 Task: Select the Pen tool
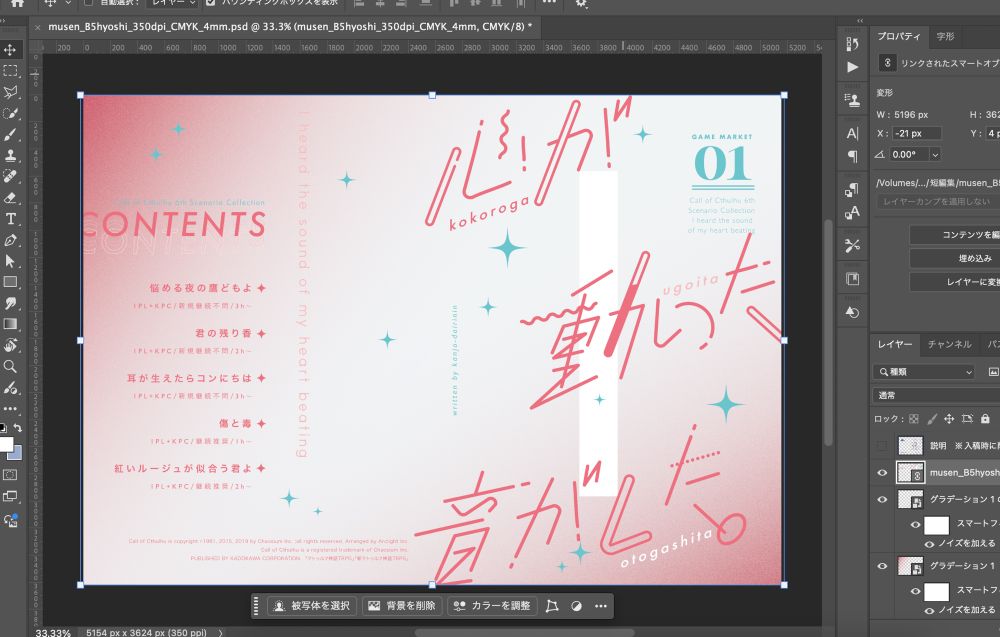10,240
